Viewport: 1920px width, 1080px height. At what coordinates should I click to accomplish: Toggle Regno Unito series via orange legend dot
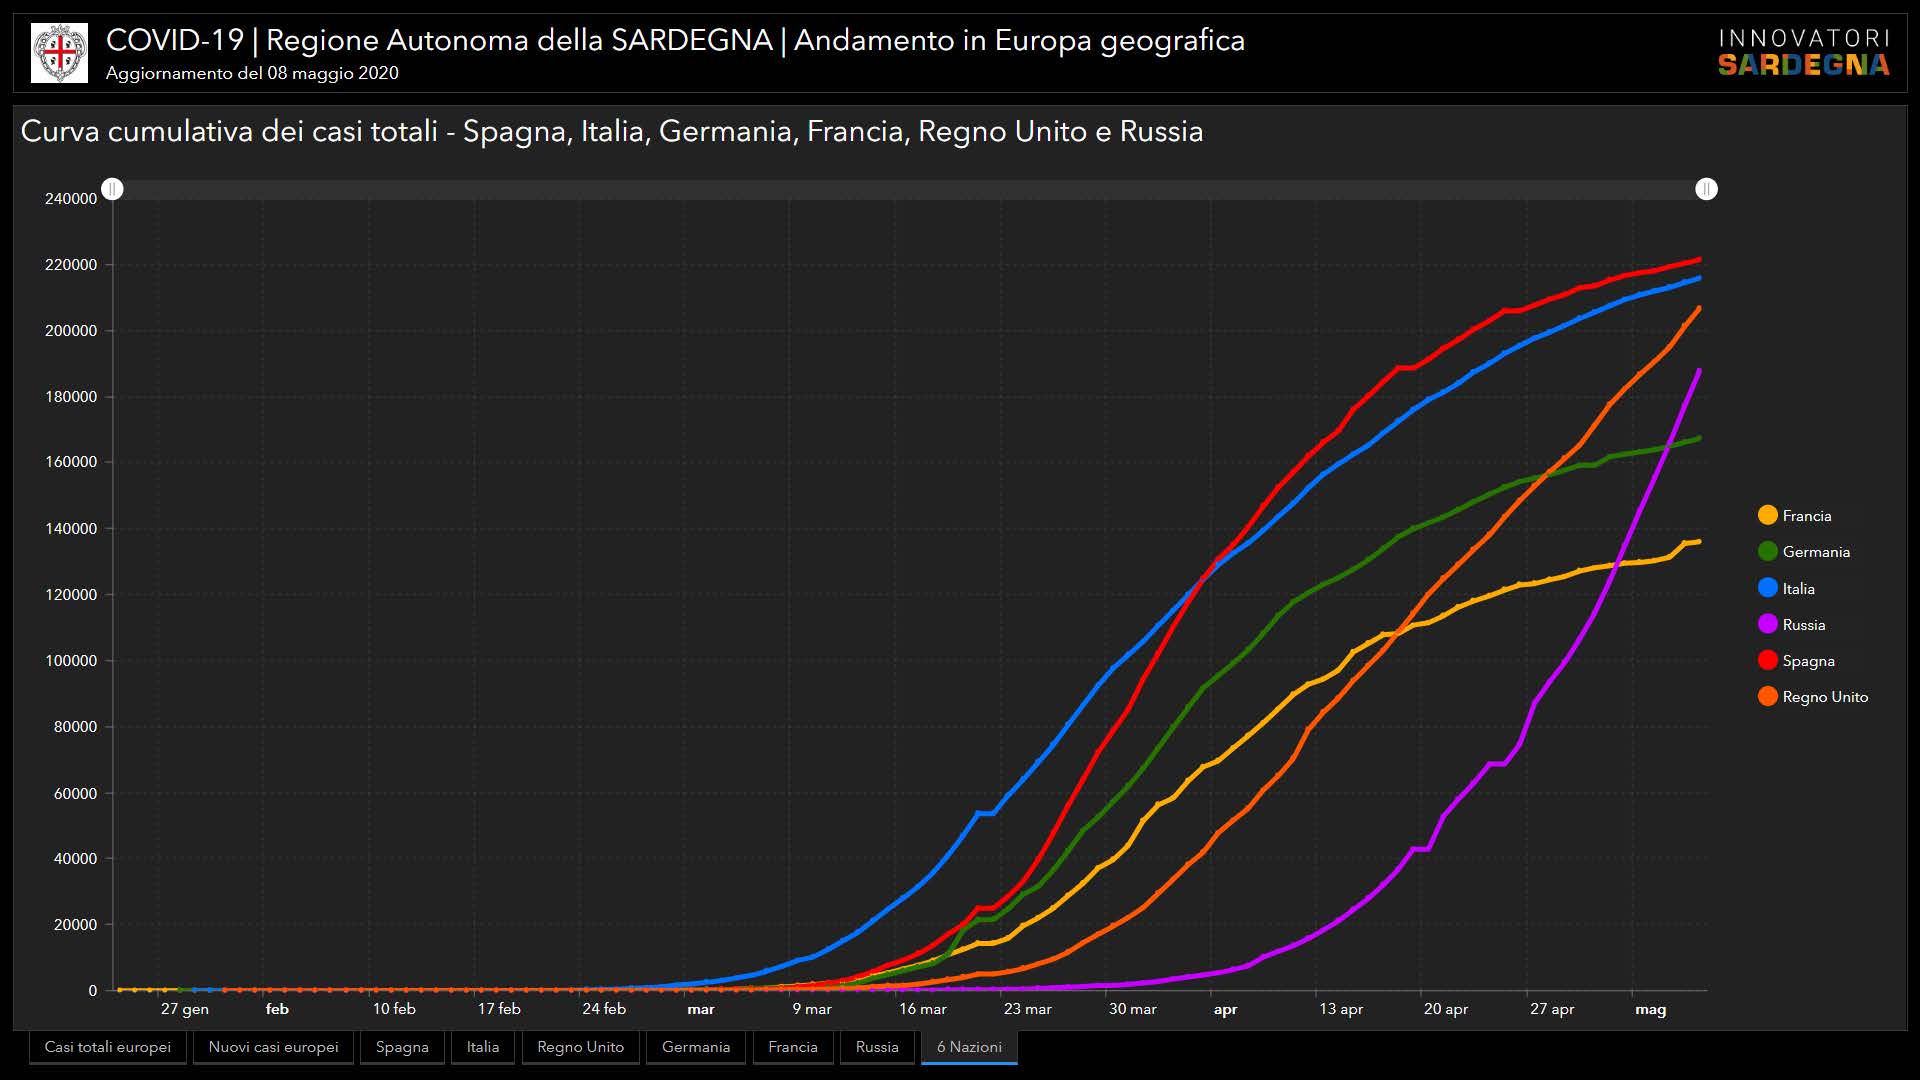coord(1767,697)
